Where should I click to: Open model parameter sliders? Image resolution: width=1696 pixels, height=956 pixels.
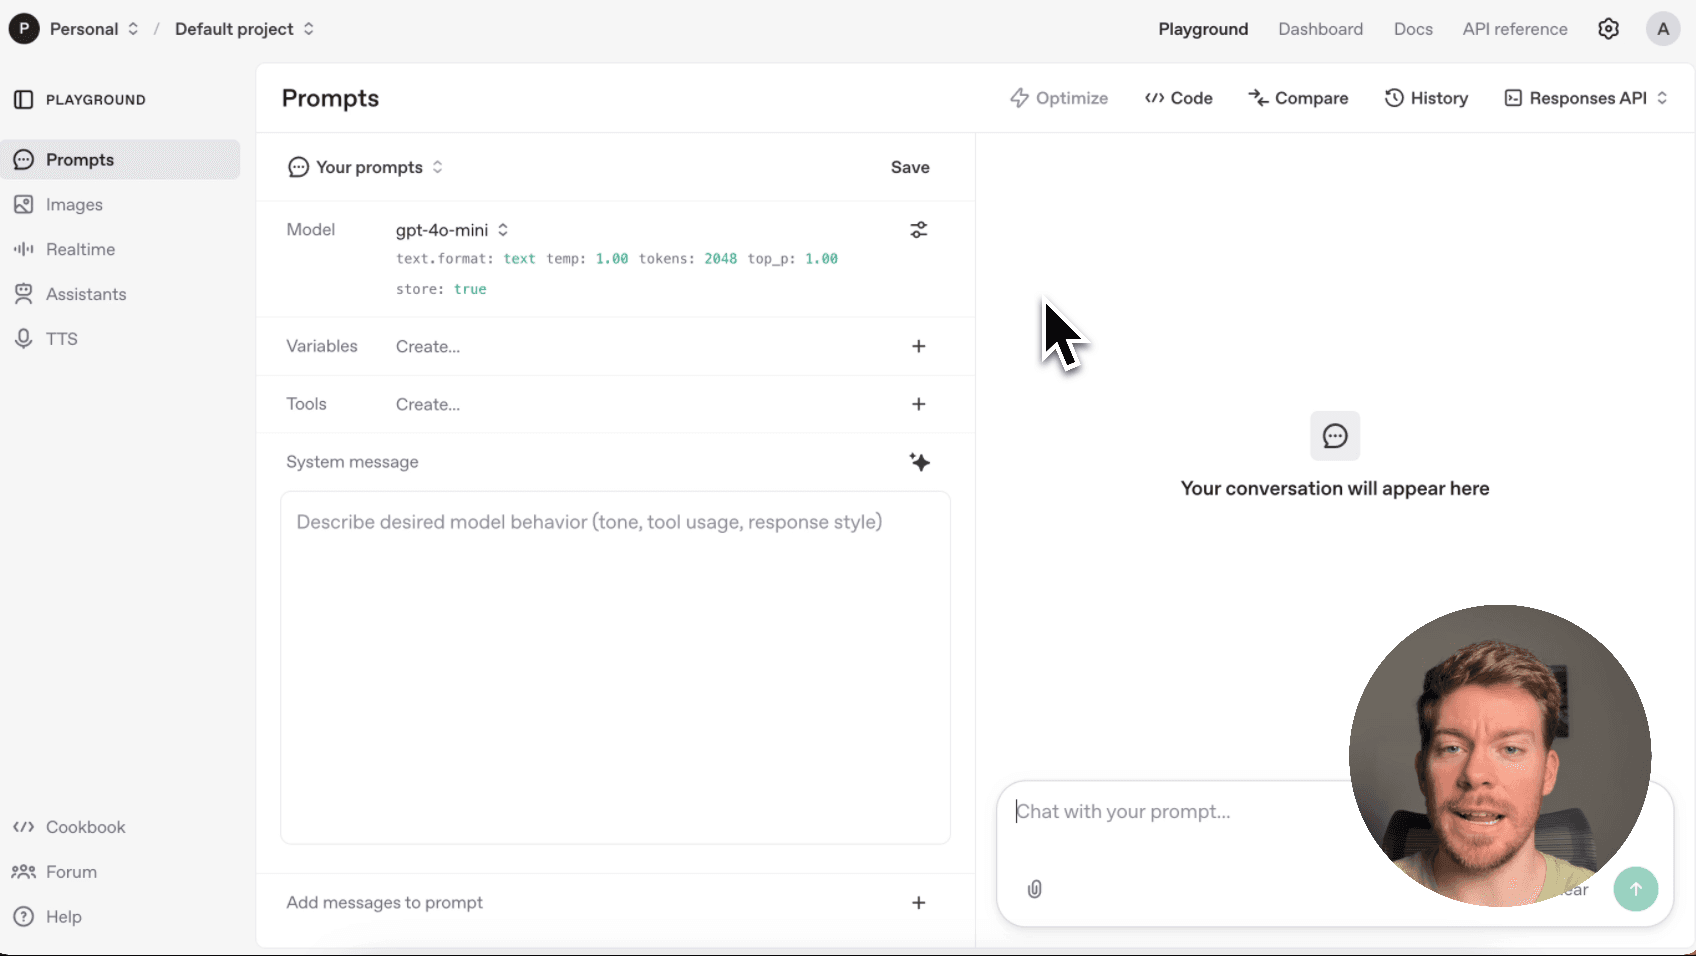[x=919, y=229]
